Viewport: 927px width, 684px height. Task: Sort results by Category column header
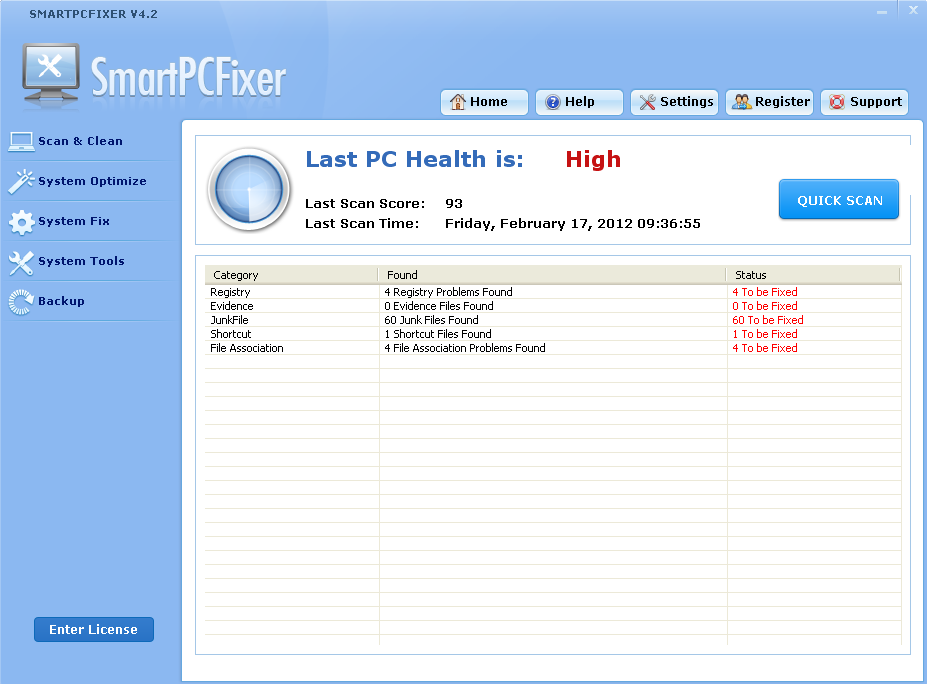[291, 275]
